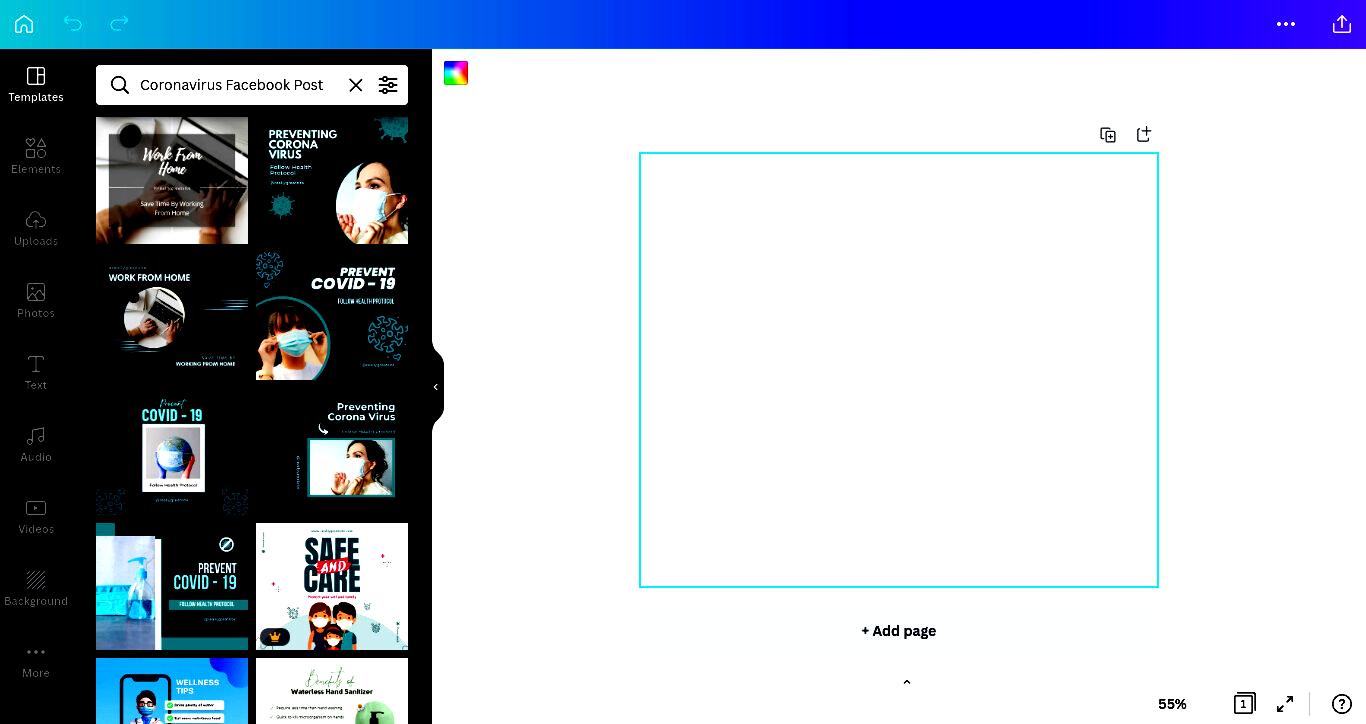Open the Videos tab

[36, 517]
